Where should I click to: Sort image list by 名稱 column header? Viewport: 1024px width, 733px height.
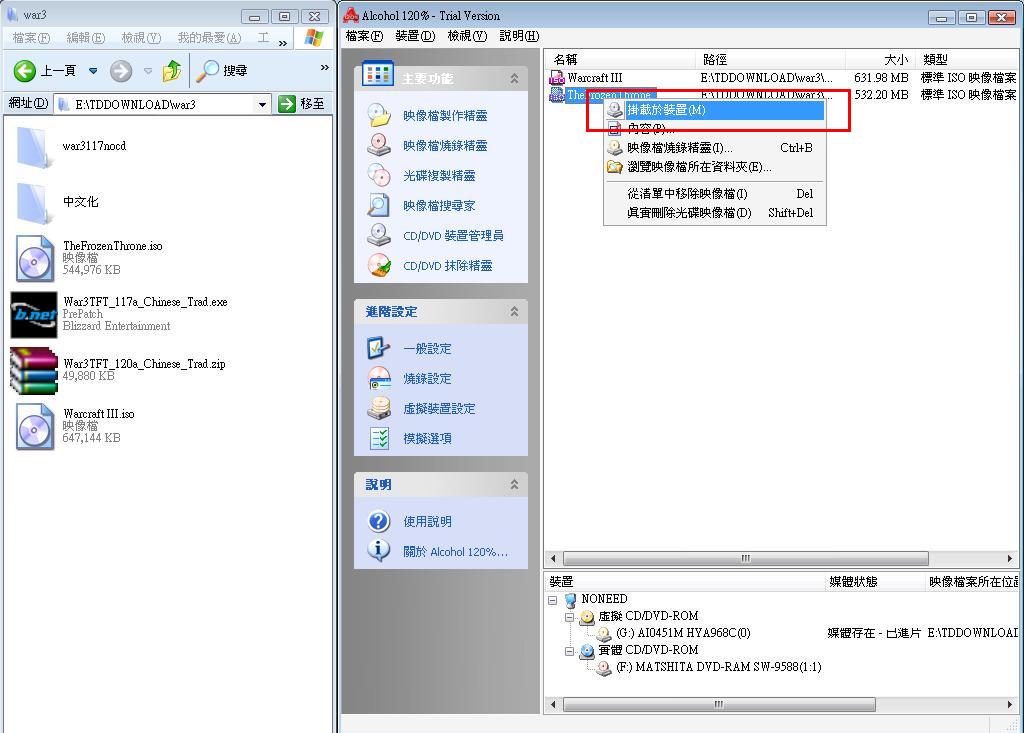coord(620,59)
